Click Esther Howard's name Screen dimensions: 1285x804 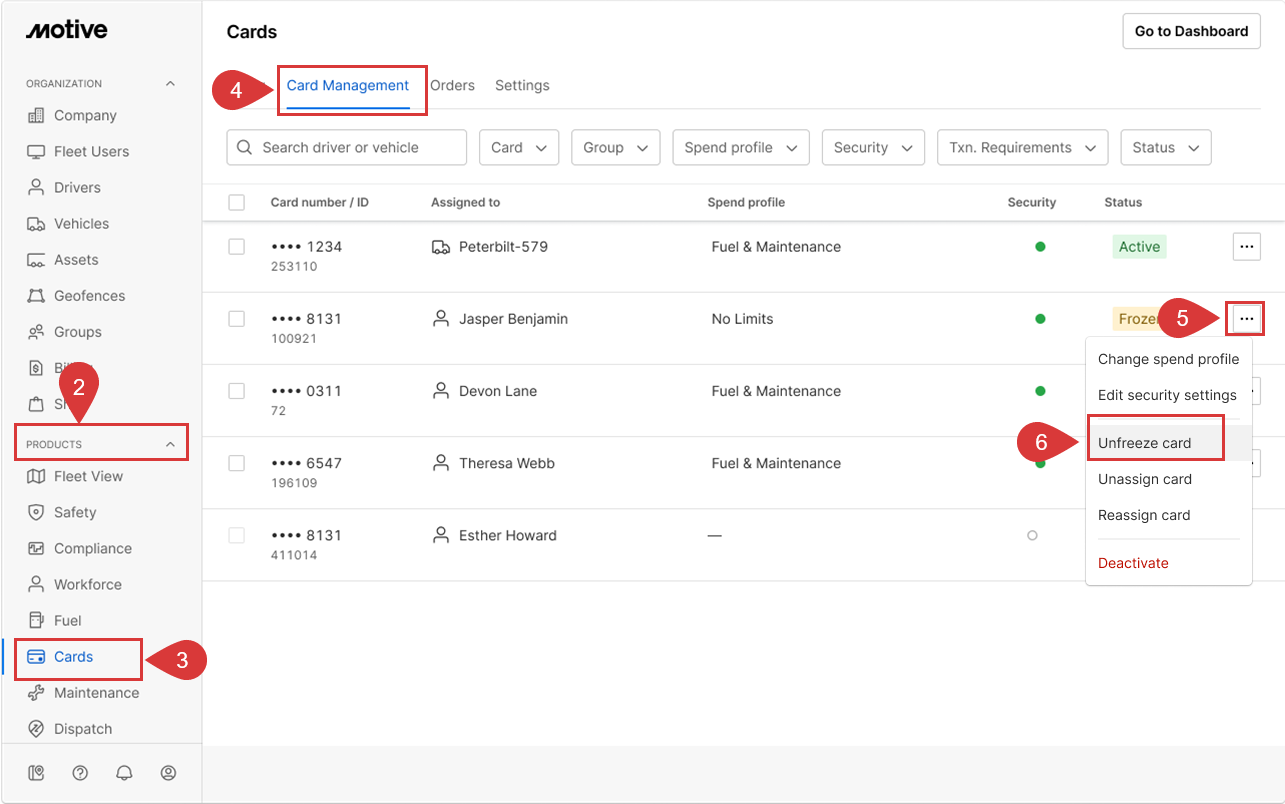[x=508, y=535]
